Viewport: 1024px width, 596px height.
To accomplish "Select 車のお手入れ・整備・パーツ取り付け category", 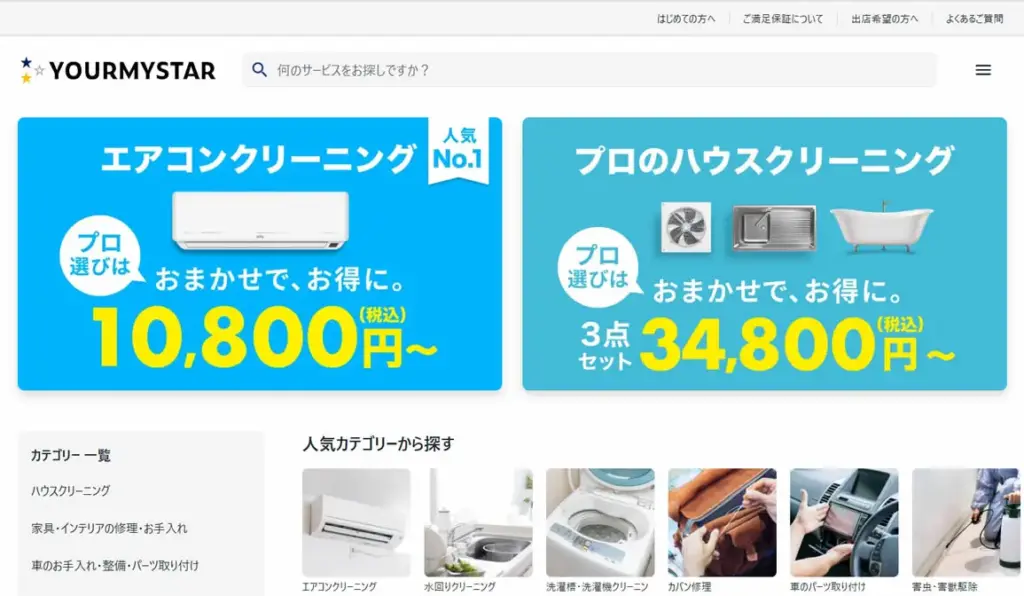I will [115, 565].
